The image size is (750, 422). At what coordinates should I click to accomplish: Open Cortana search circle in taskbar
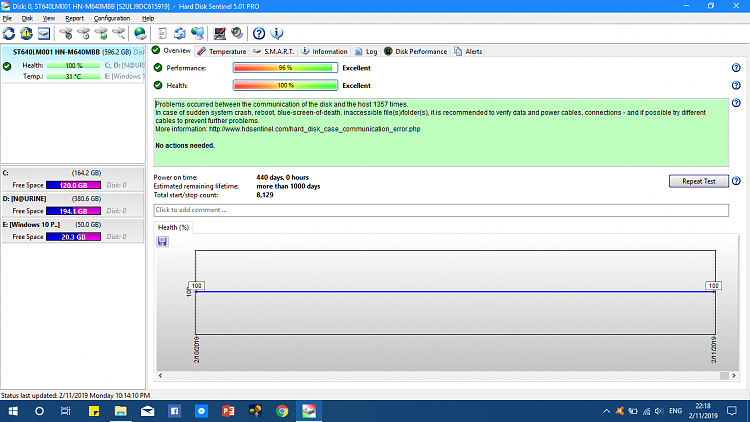(39, 411)
